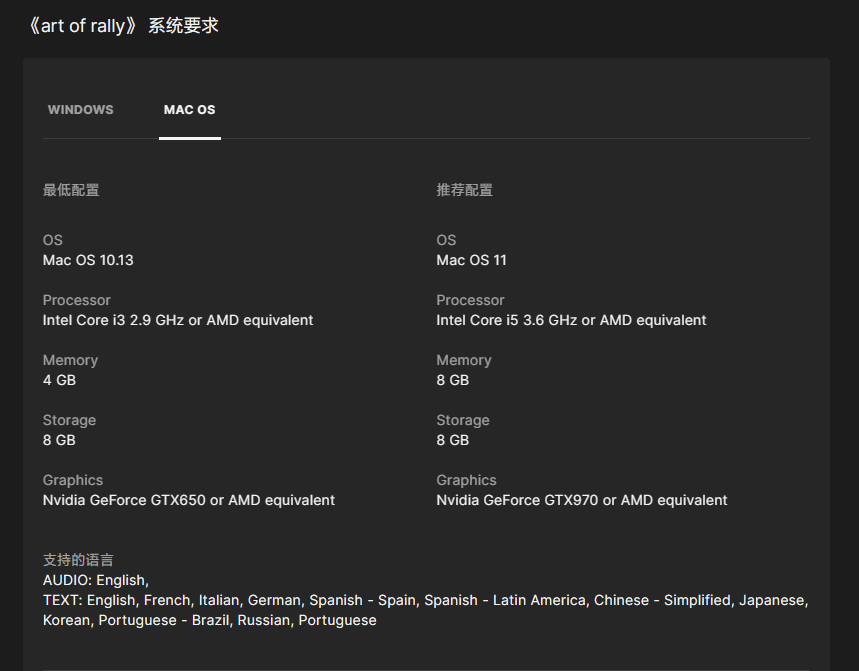Click the Intel Core i5 3.6 GHz processor text
The height and width of the screenshot is (671, 859).
(571, 320)
